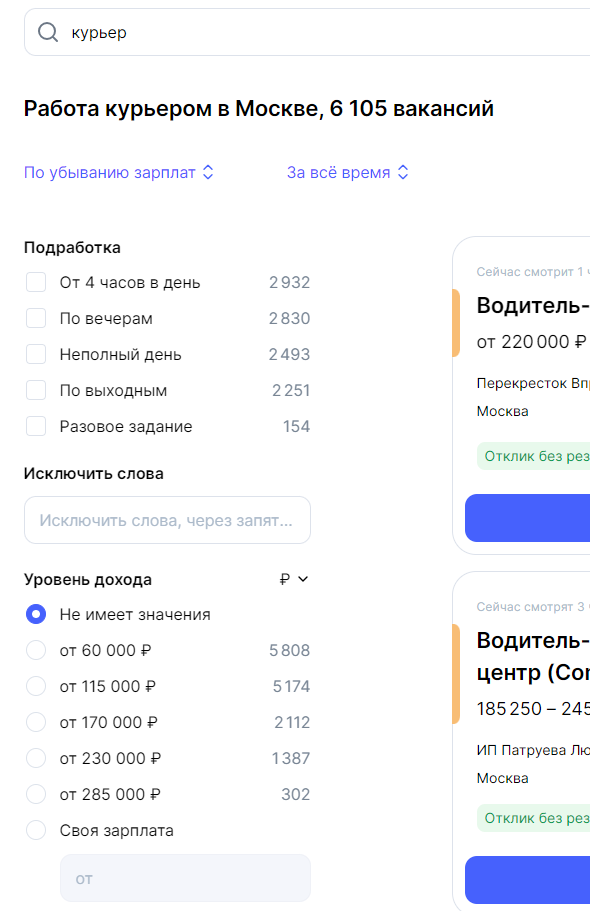Open the ₽ currency selector
The height and width of the screenshot is (911, 590).
tap(294, 579)
